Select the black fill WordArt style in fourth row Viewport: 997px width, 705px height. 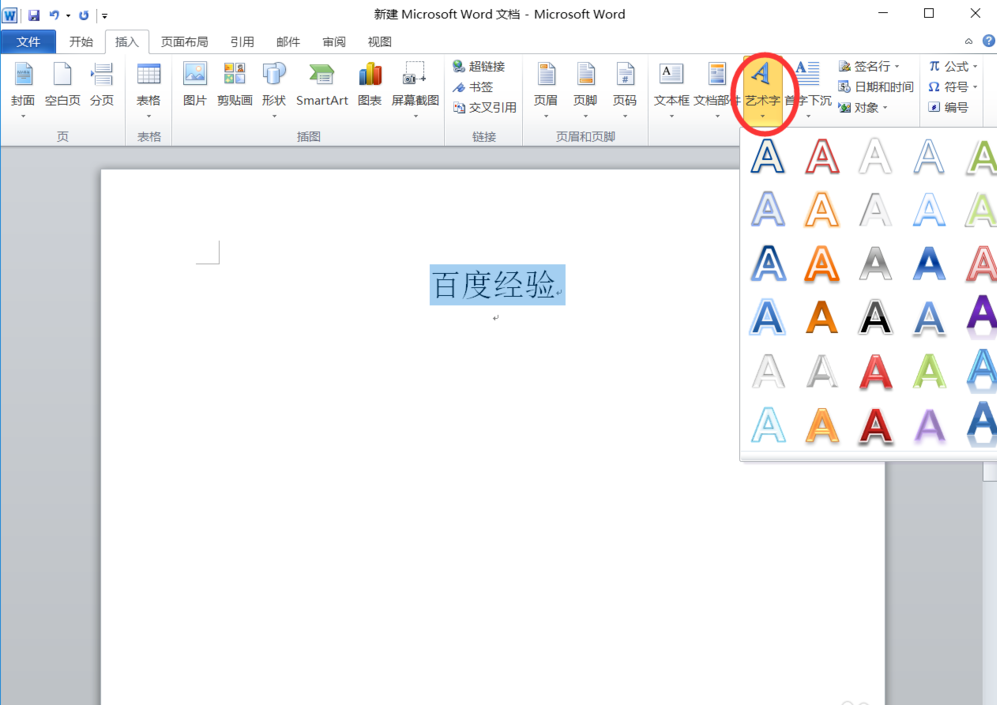(876, 317)
